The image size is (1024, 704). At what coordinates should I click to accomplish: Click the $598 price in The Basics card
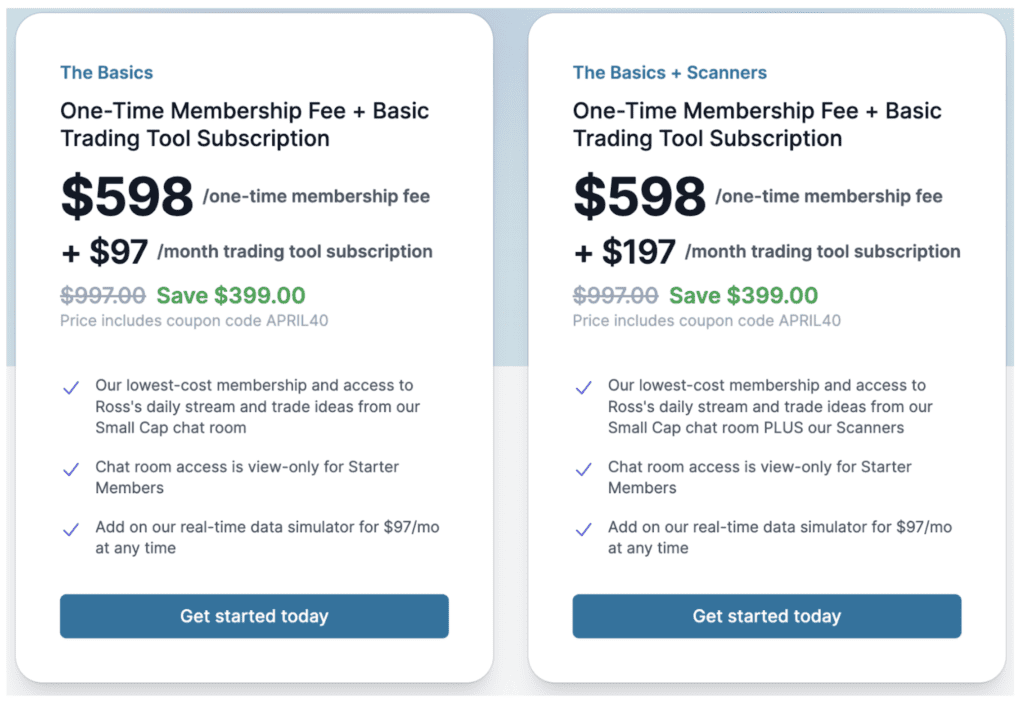127,196
